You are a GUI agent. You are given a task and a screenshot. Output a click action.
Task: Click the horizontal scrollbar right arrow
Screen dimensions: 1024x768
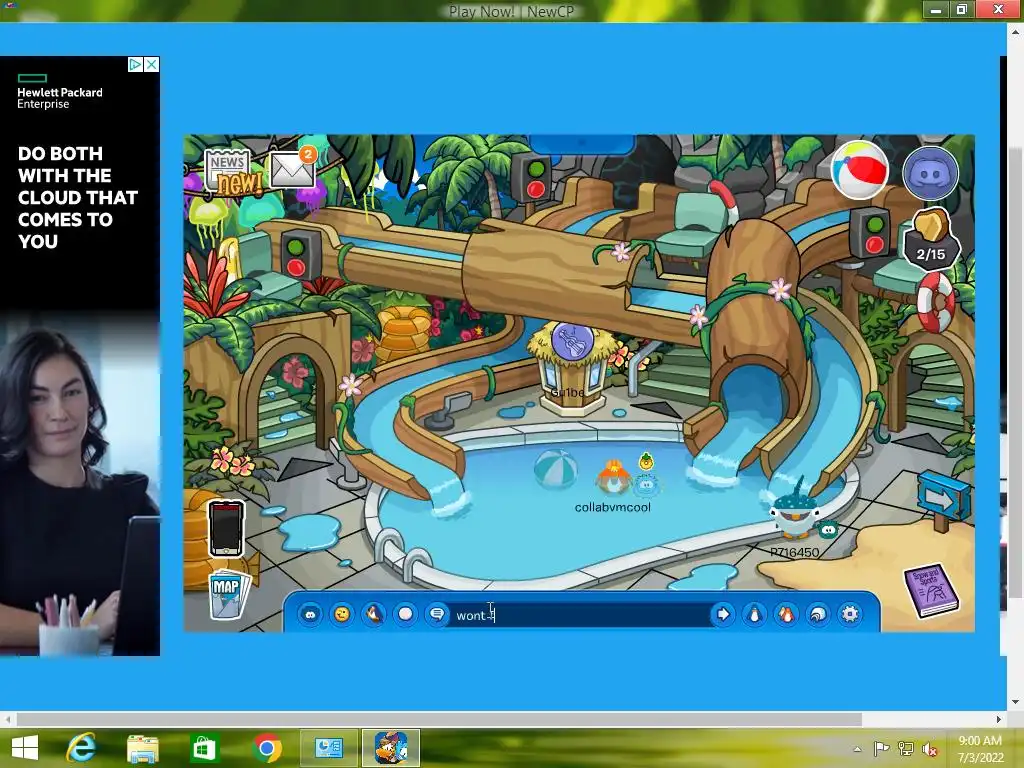click(999, 720)
